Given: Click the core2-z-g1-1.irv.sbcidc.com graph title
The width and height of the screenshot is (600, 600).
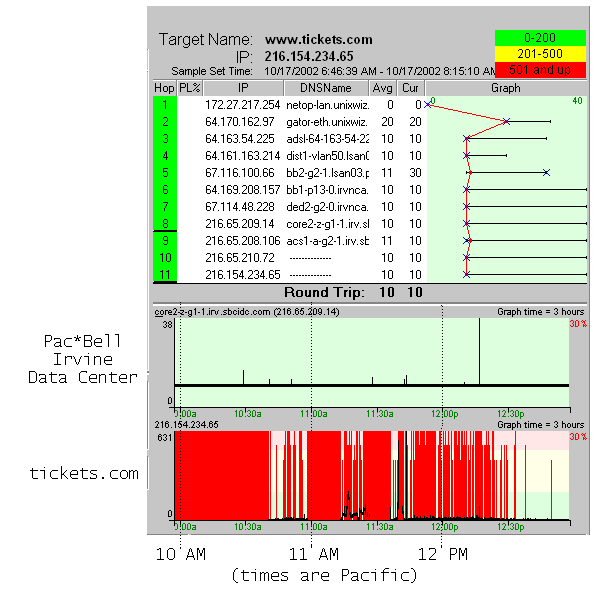Looking at the screenshot, I should click(x=247, y=312).
